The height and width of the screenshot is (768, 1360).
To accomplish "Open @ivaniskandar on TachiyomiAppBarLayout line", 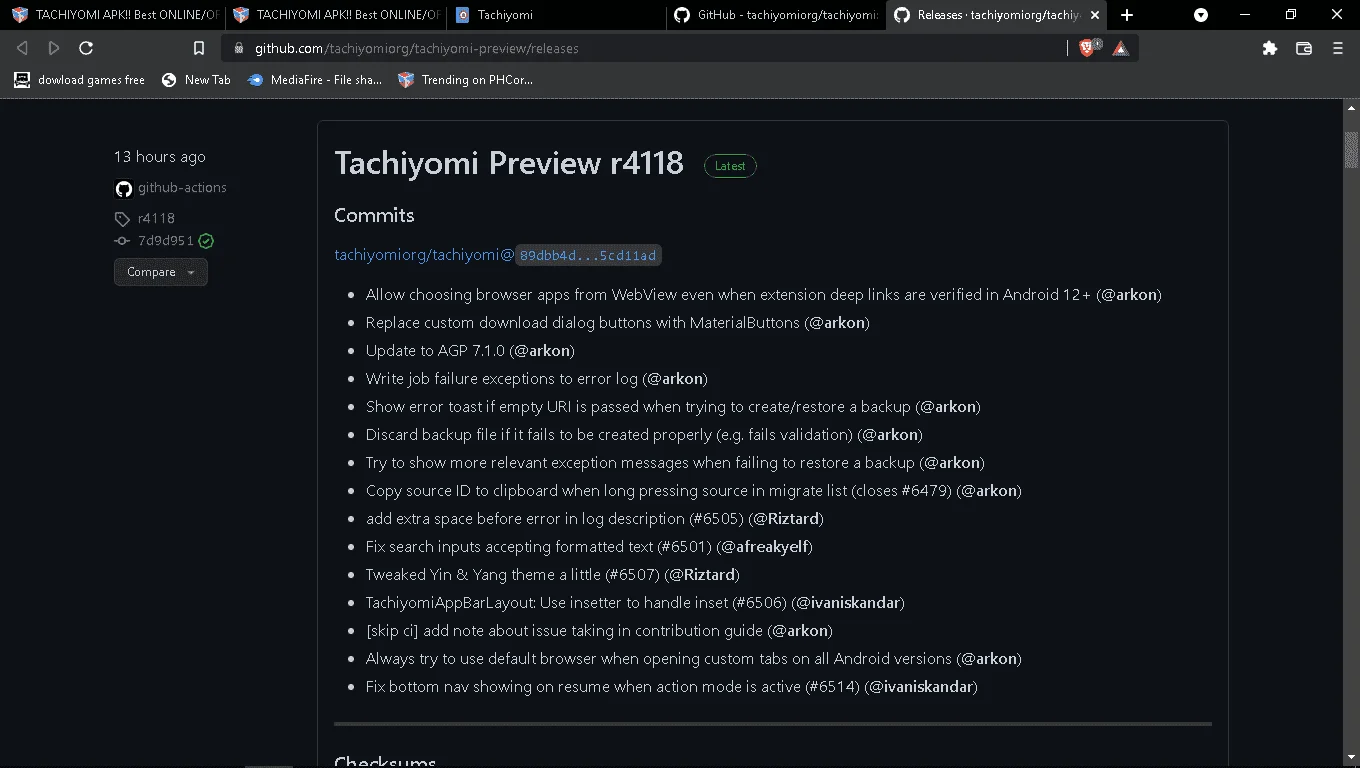I will (848, 603).
